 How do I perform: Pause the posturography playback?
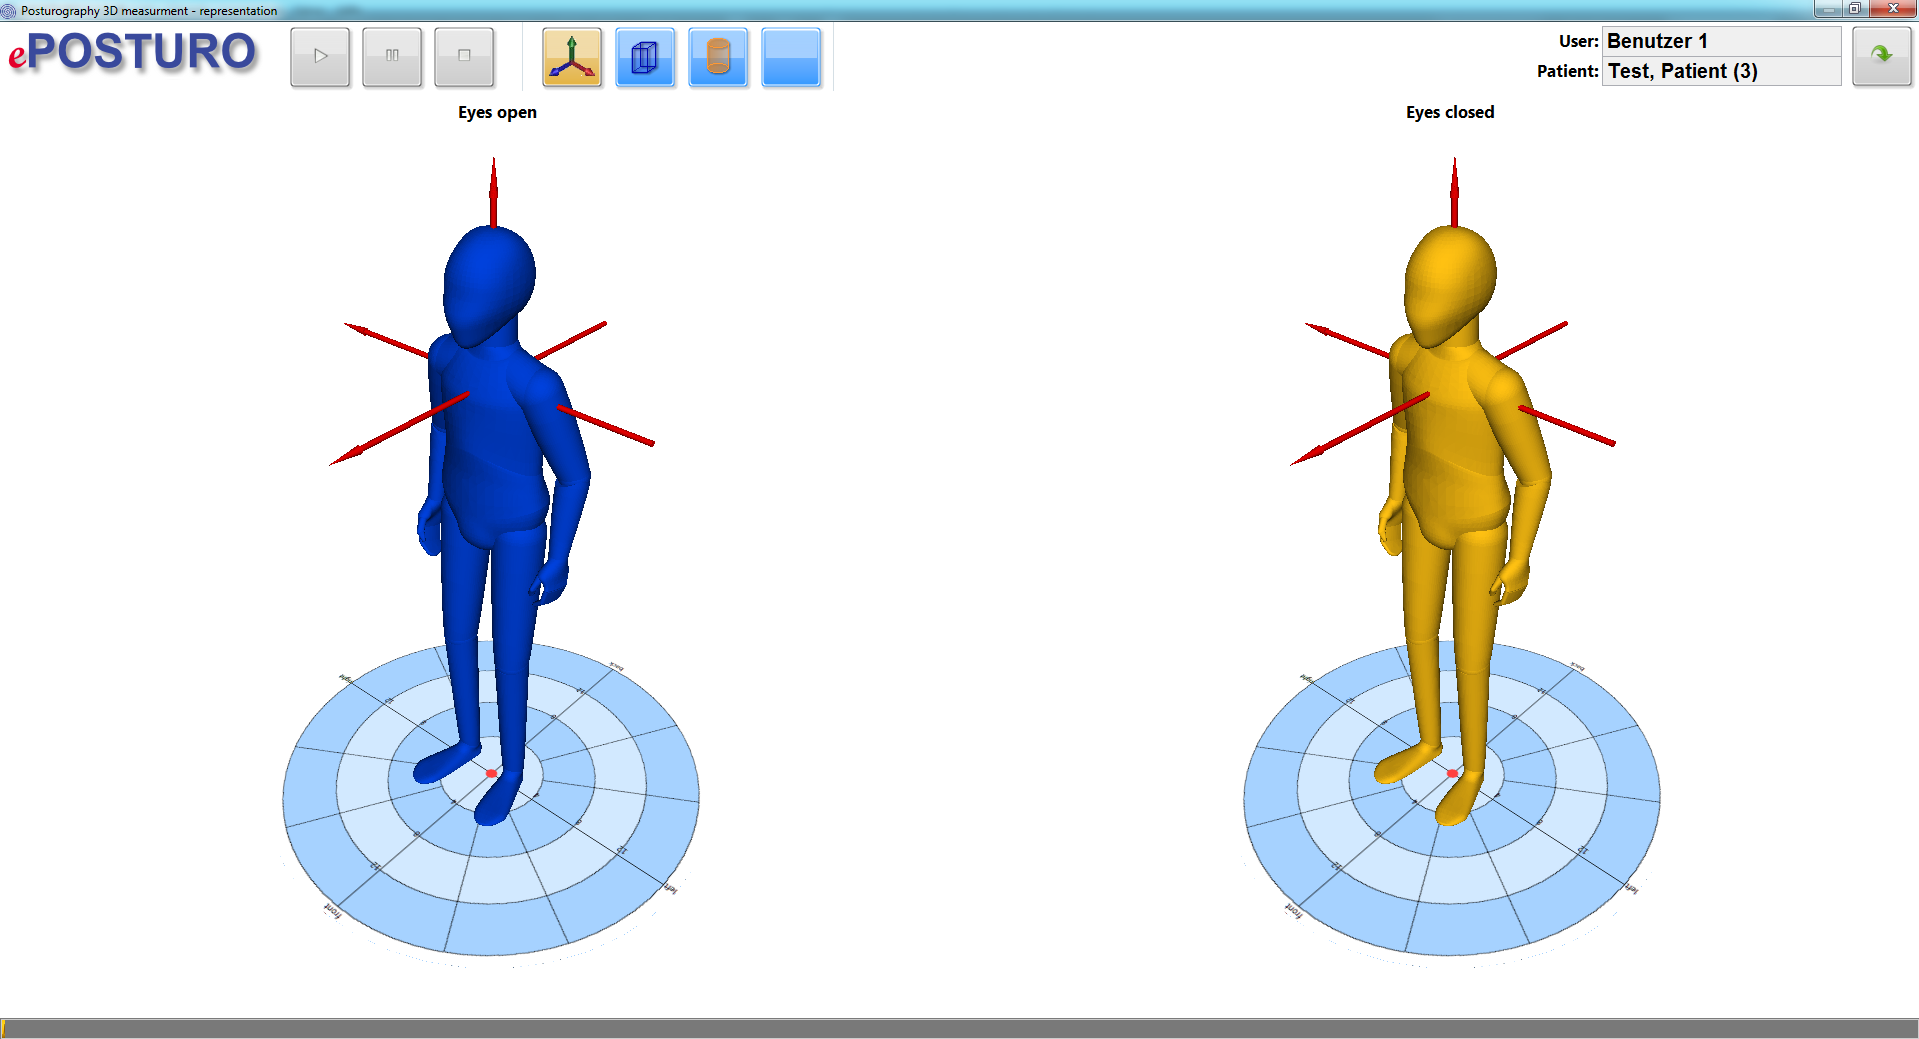pos(392,57)
